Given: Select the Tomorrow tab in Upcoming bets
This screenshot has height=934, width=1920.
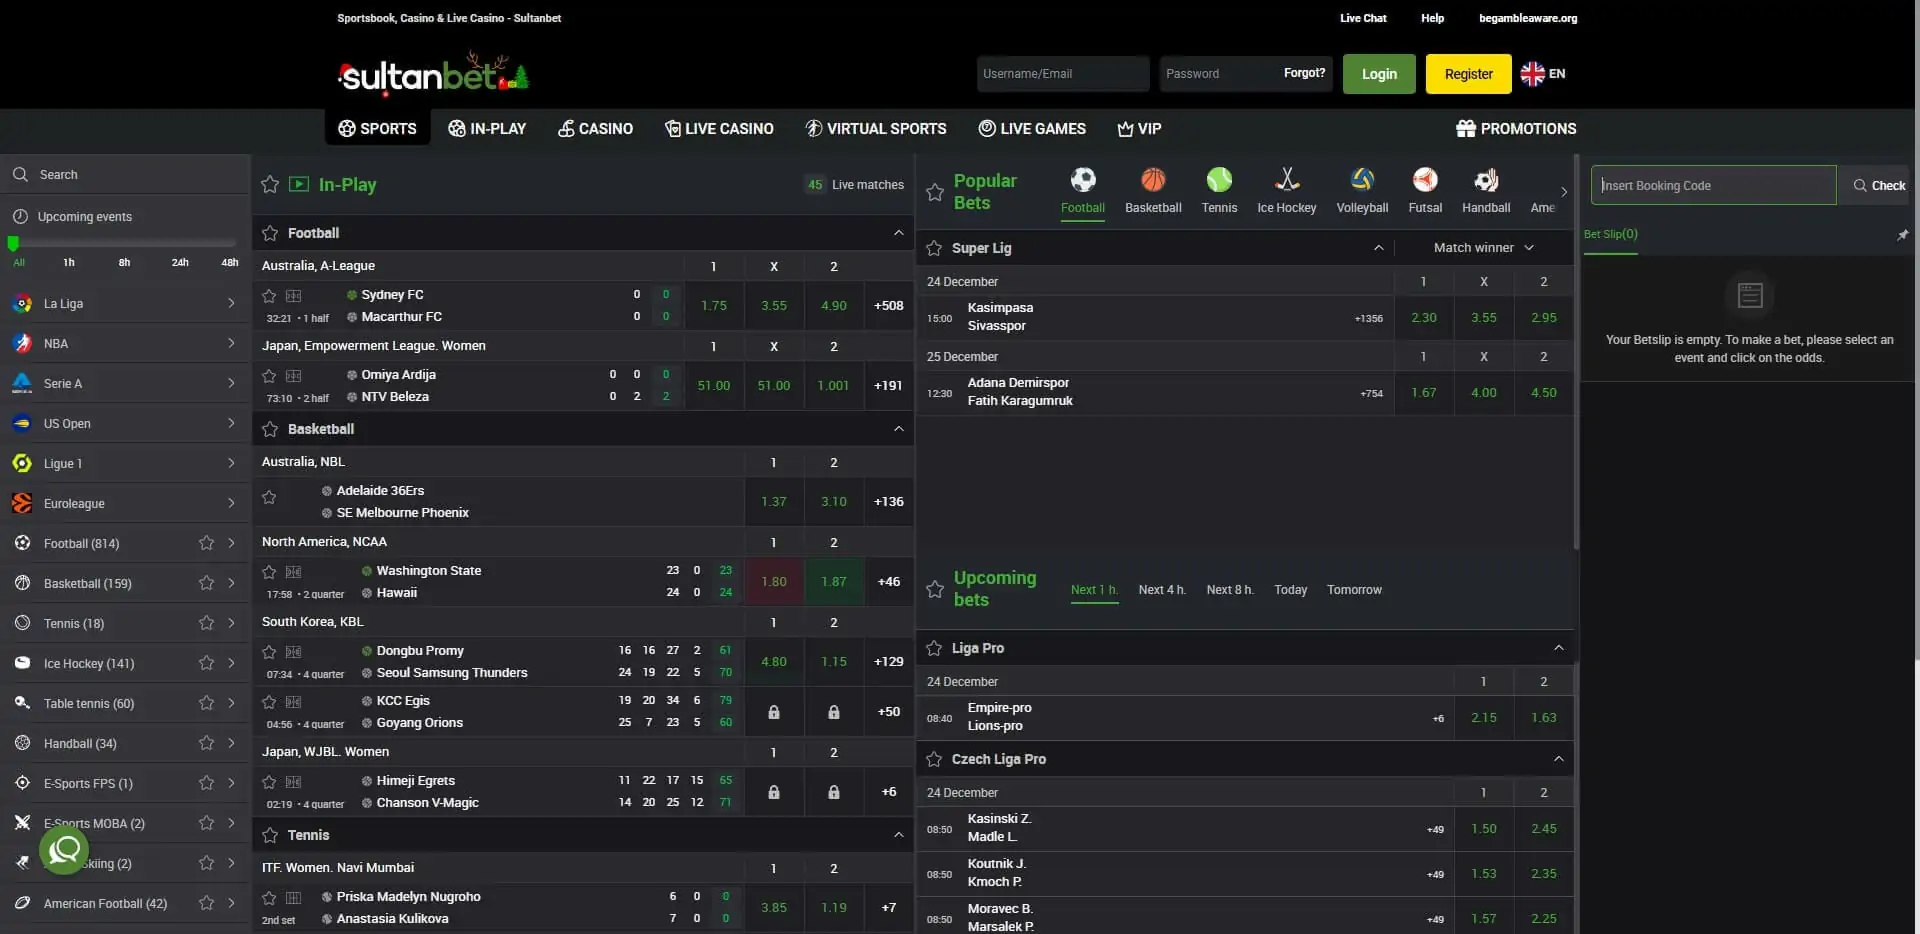Looking at the screenshot, I should [x=1353, y=590].
